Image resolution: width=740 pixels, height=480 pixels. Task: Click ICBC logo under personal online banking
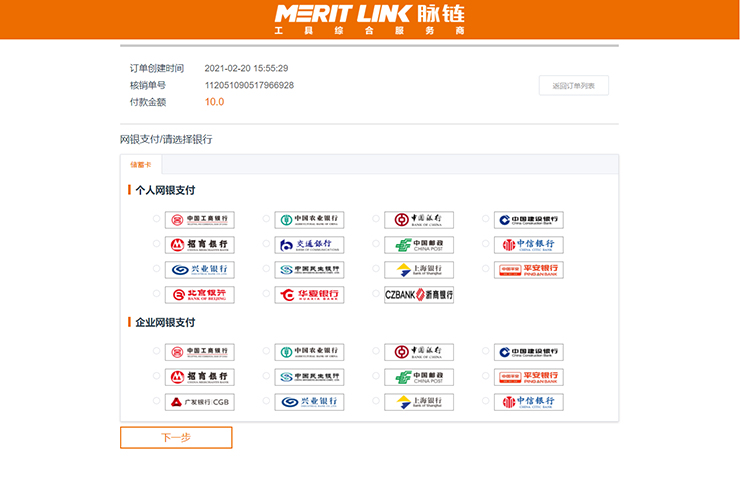pyautogui.click(x=200, y=220)
